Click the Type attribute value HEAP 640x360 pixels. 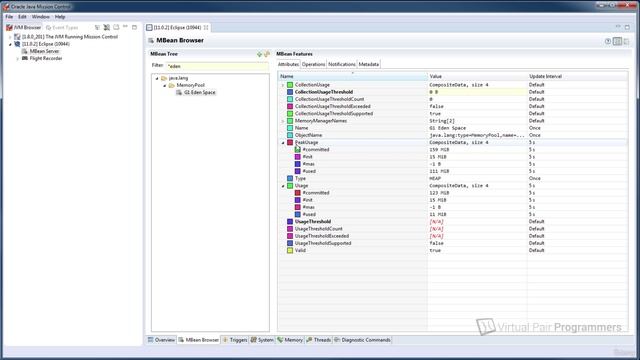[x=435, y=178]
